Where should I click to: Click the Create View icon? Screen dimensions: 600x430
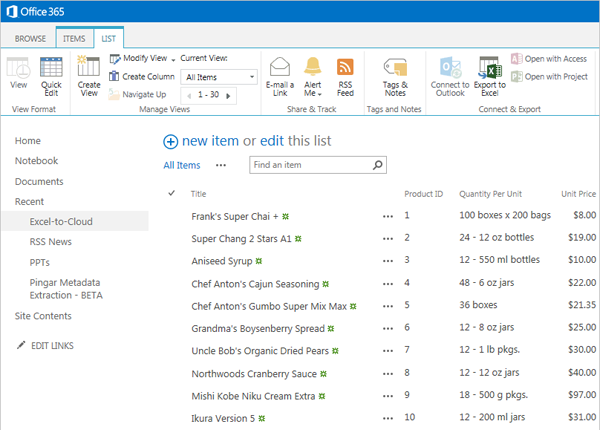tap(88, 75)
